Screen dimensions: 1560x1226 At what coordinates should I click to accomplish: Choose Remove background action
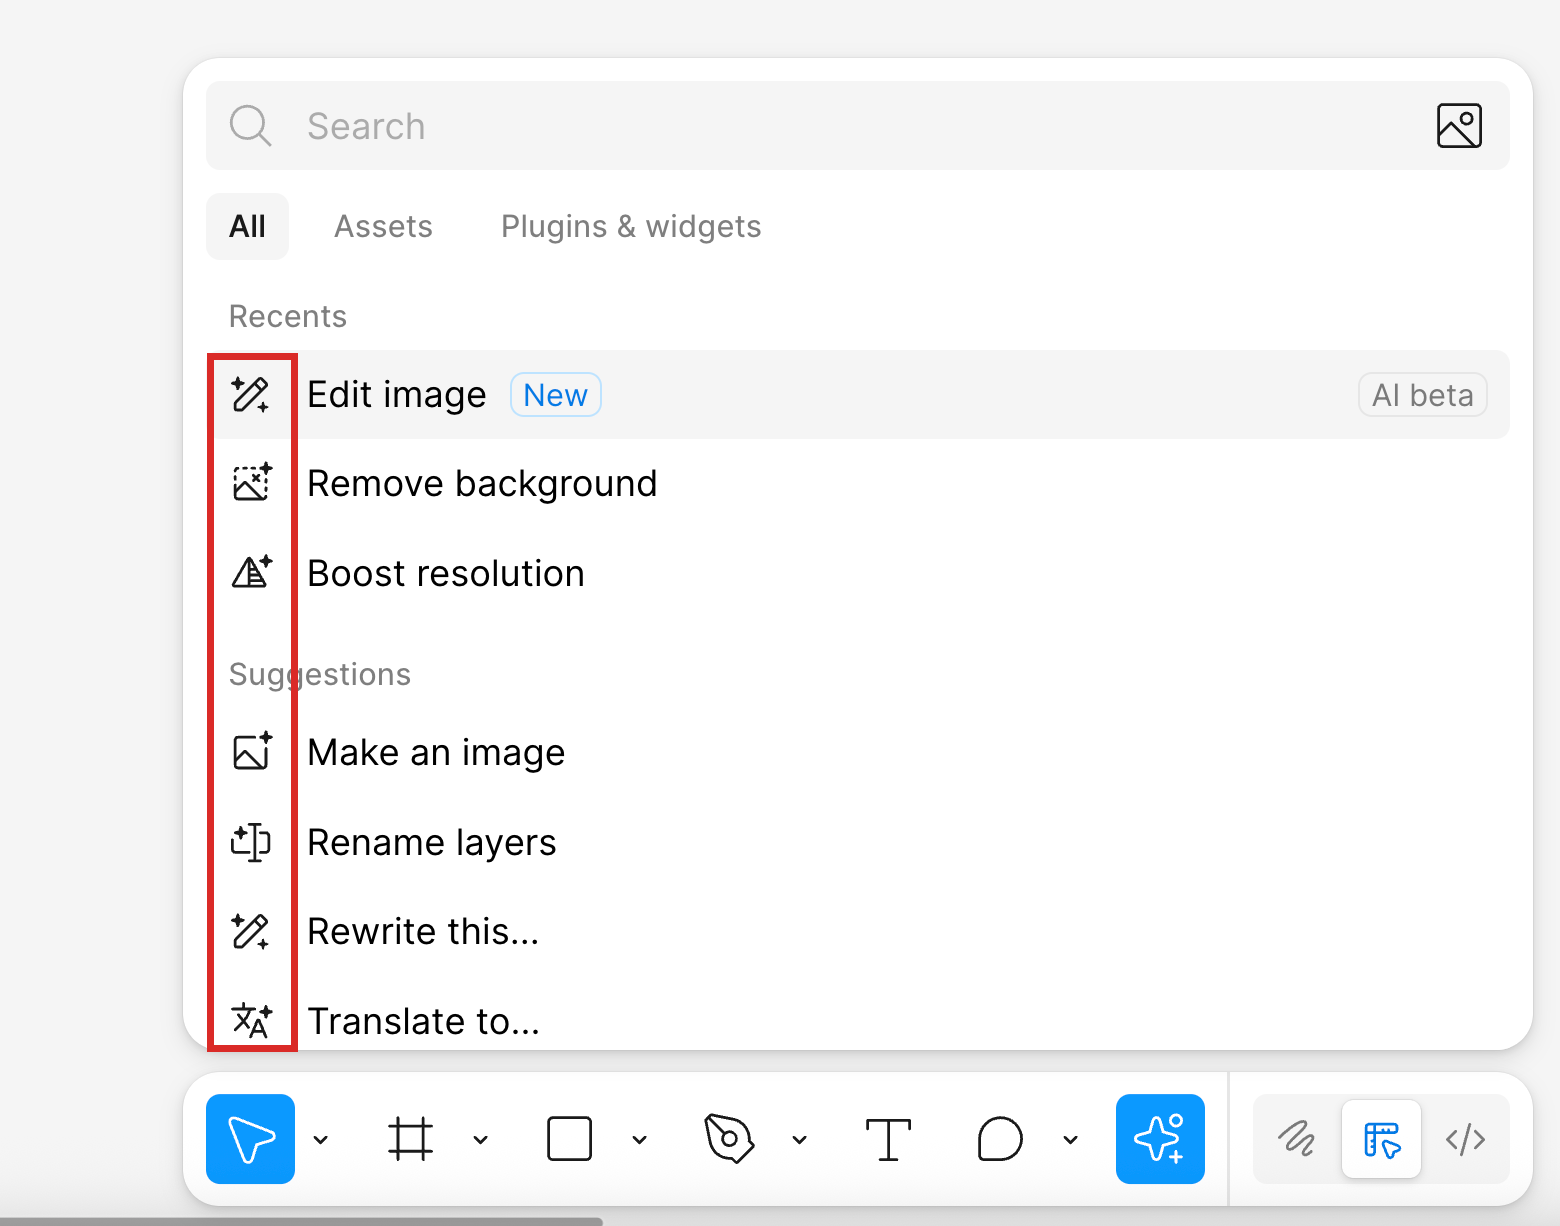click(858, 483)
